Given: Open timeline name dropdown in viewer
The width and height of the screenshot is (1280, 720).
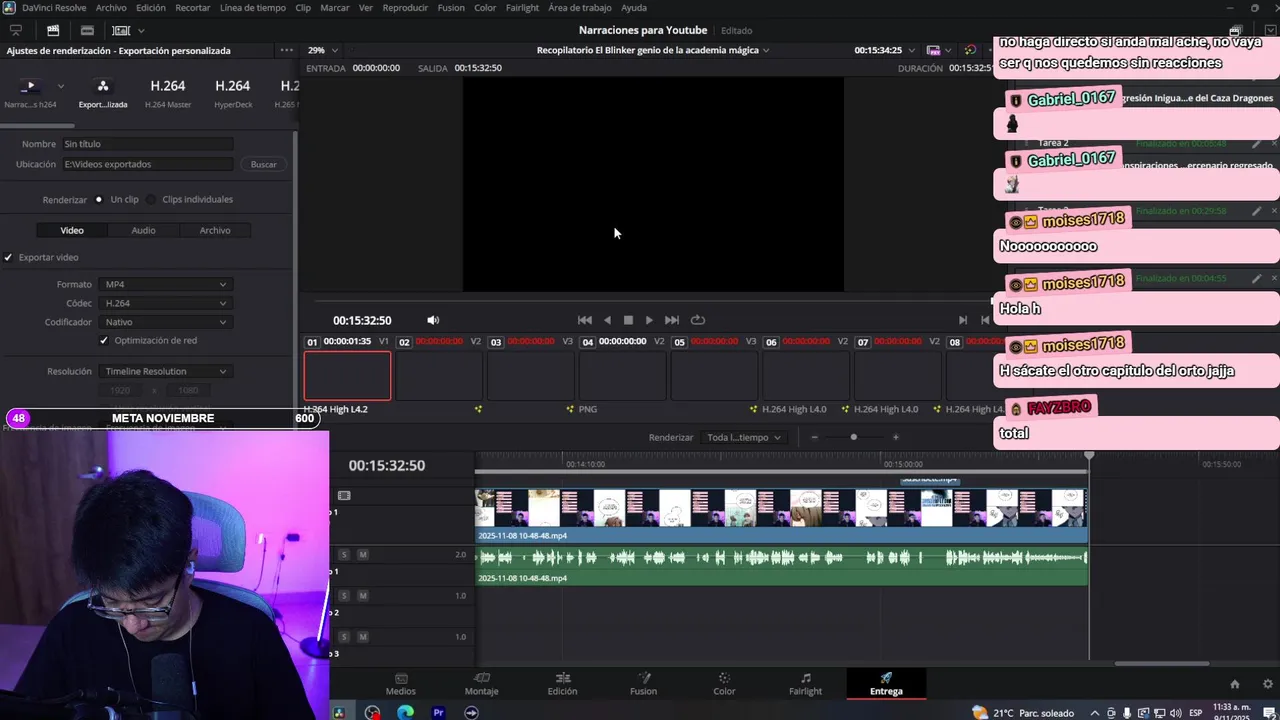Looking at the screenshot, I should click(x=653, y=50).
